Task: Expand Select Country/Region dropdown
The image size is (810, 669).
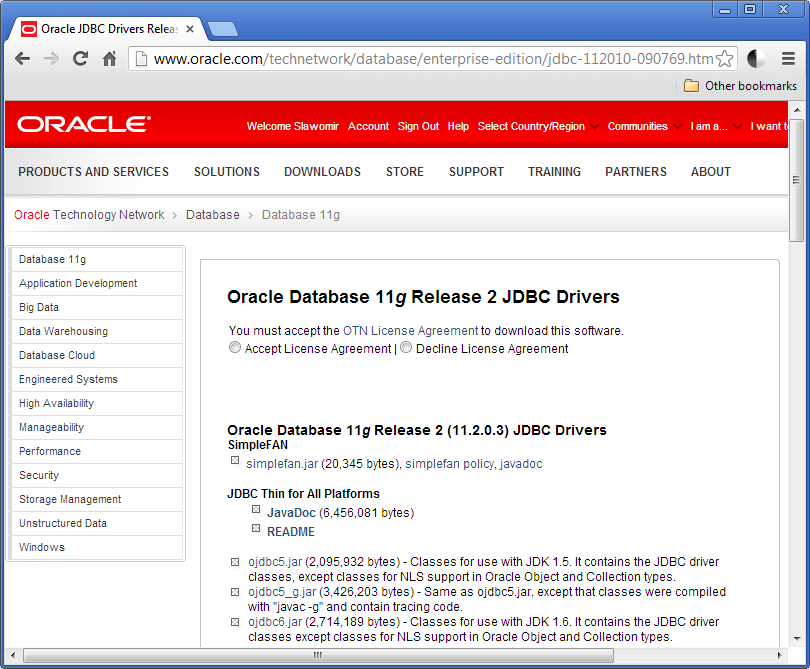Action: tap(538, 126)
